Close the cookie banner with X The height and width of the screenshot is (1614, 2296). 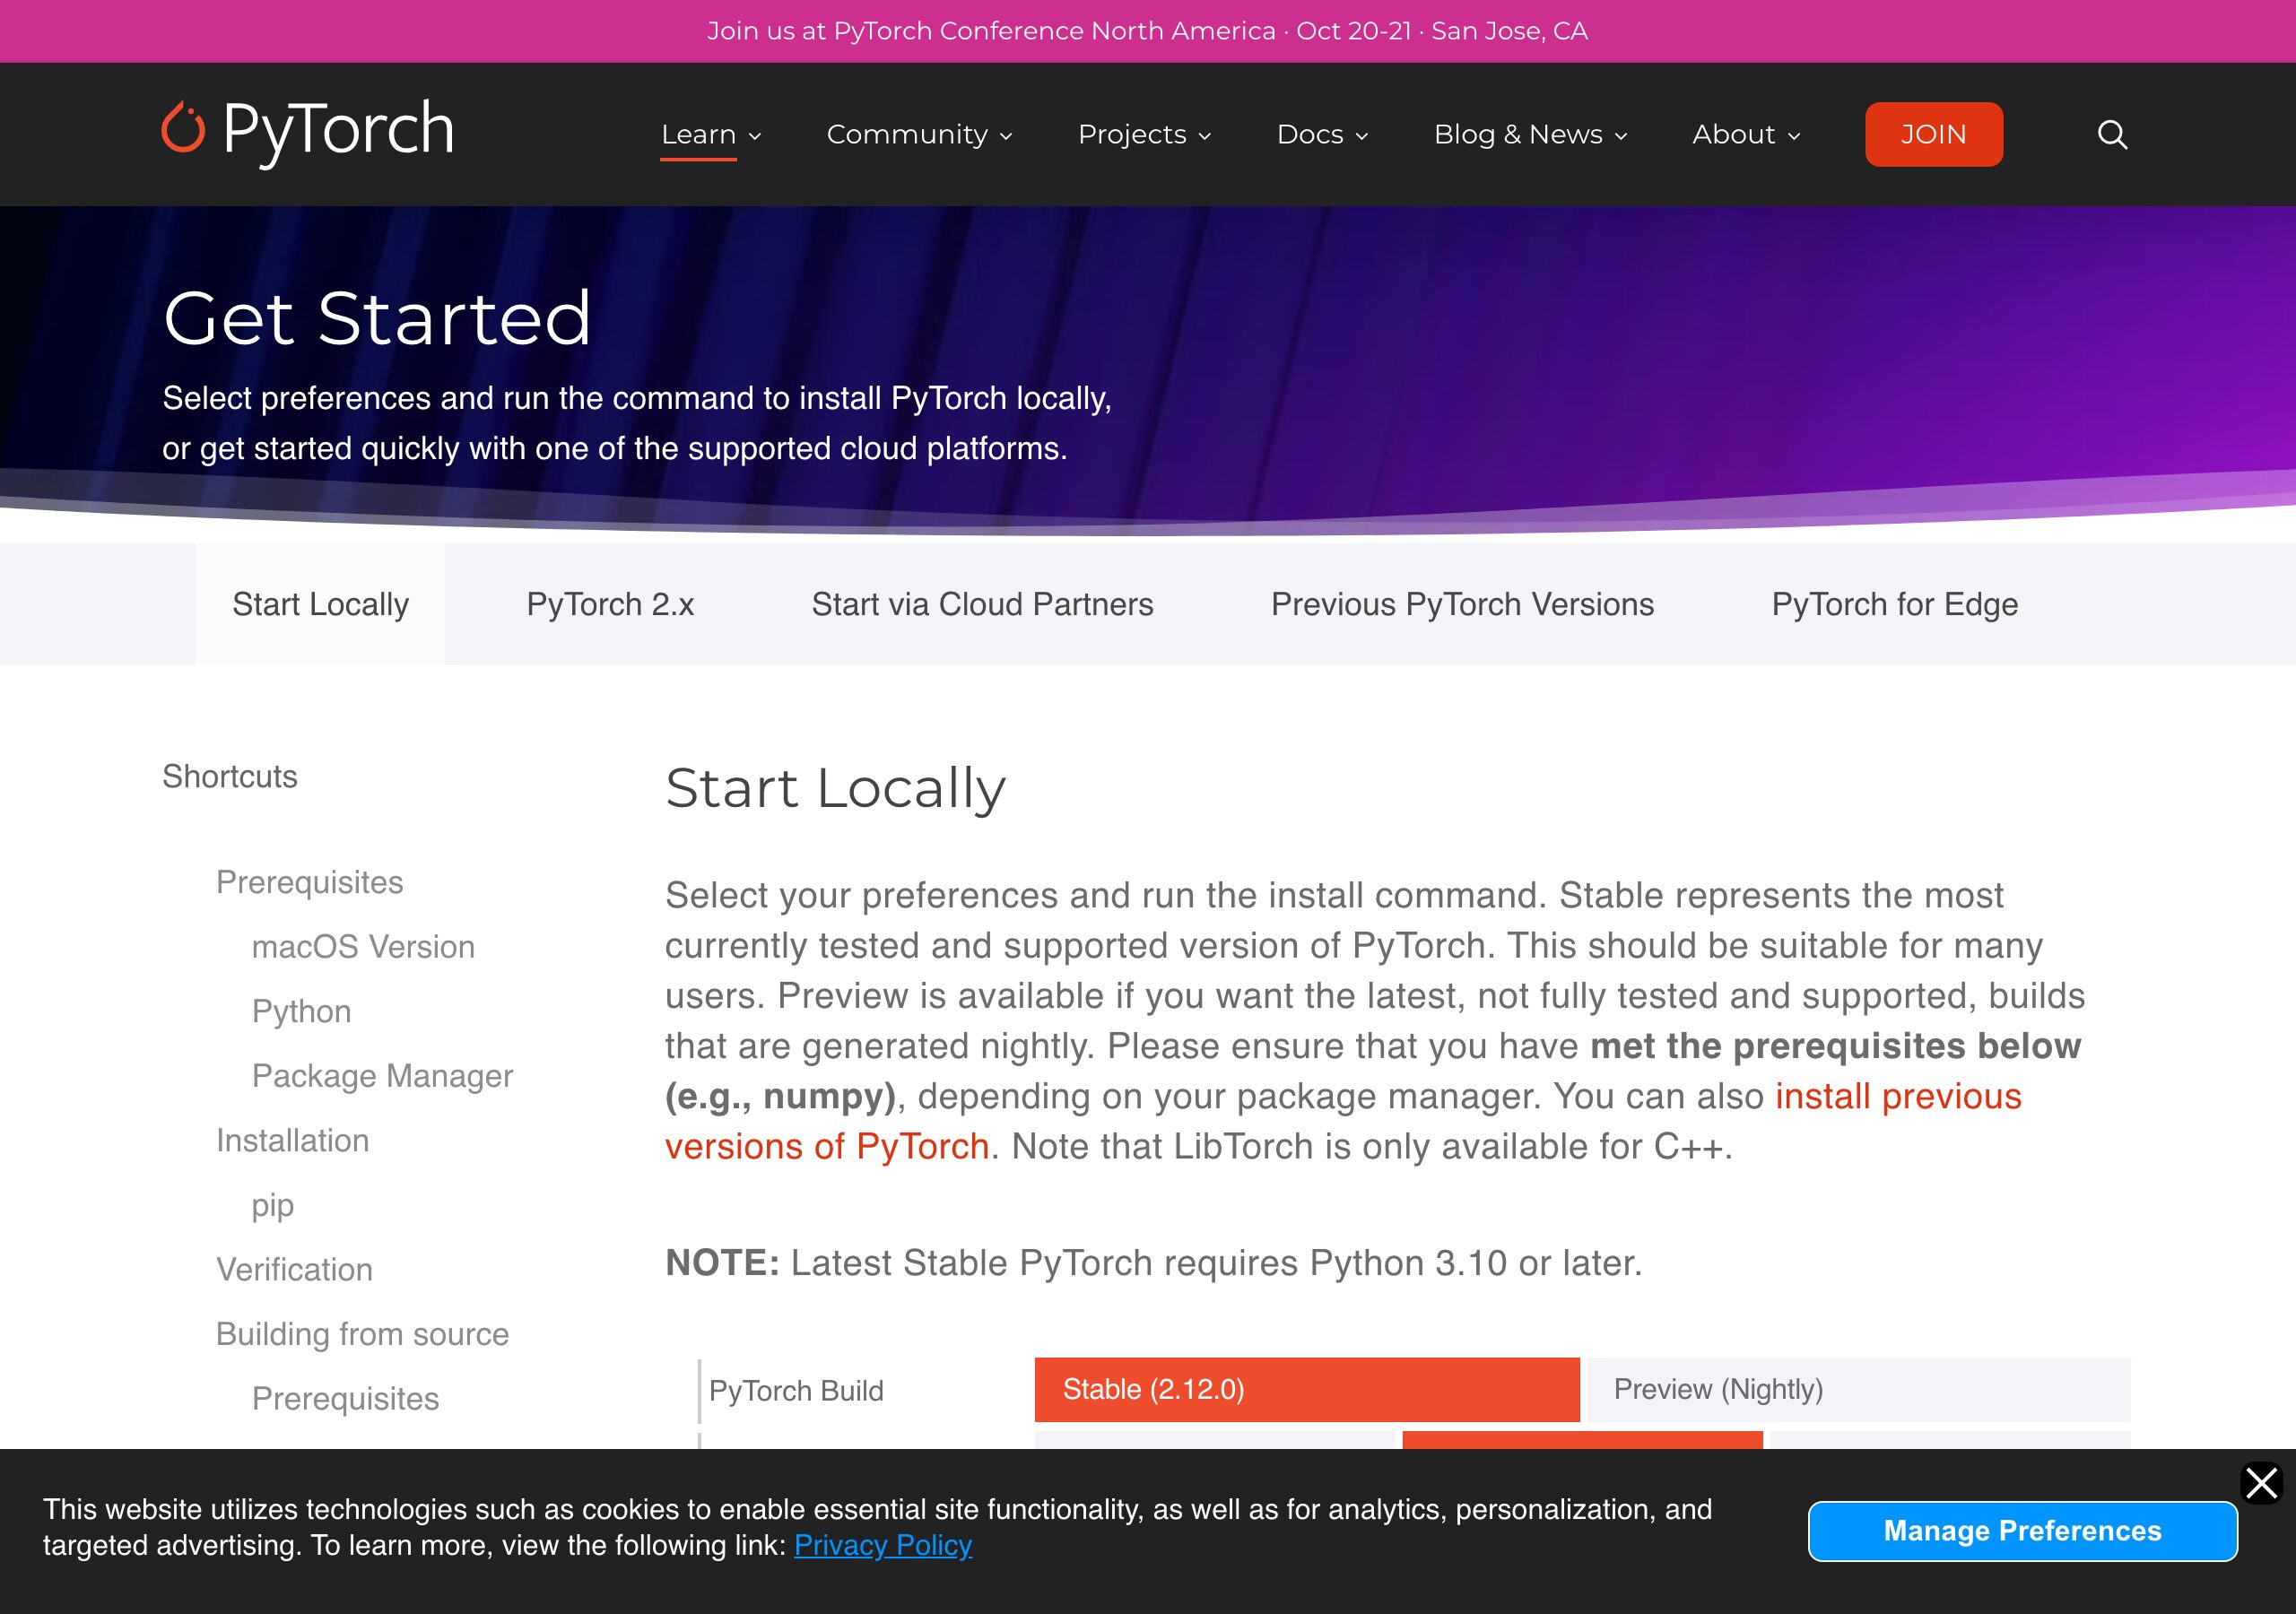tap(2261, 1483)
